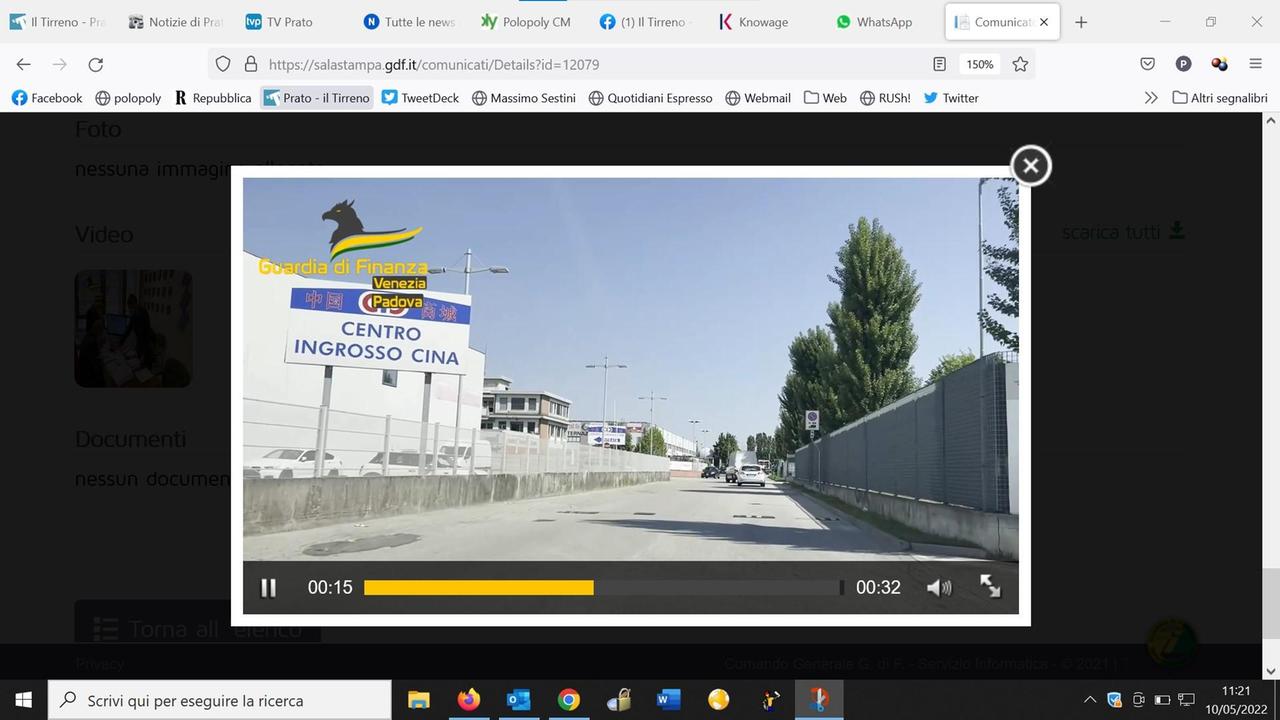1280x720 pixels.
Task: Click the Windows taskbar search box
Action: [219, 700]
